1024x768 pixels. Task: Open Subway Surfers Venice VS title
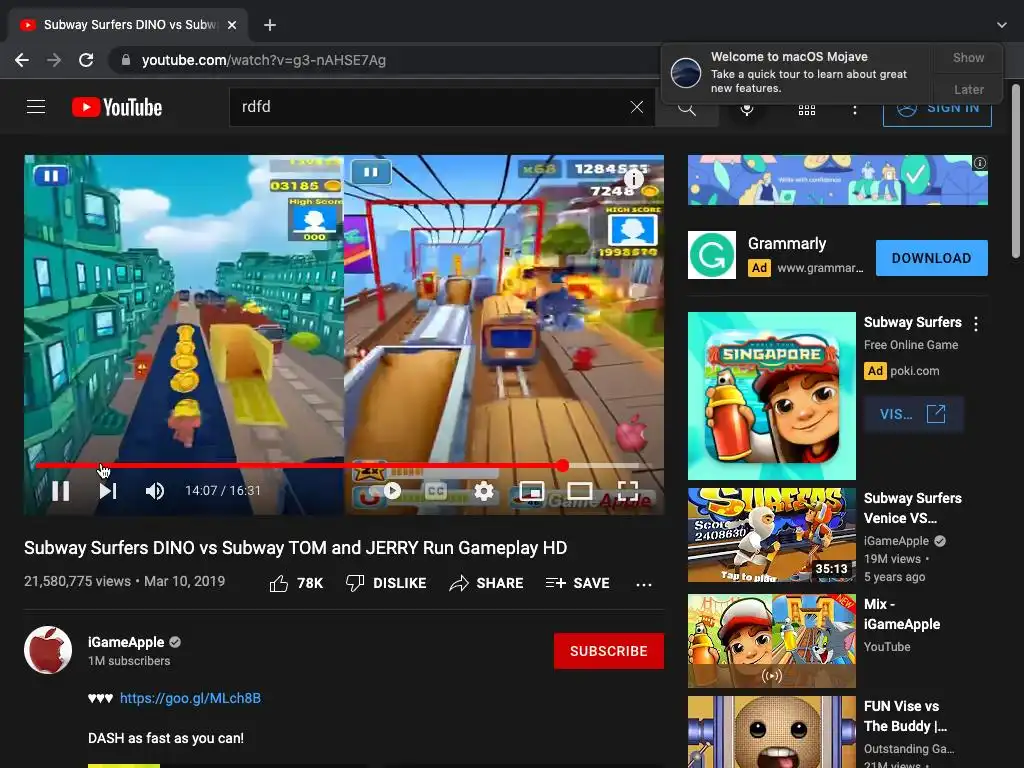(913, 508)
